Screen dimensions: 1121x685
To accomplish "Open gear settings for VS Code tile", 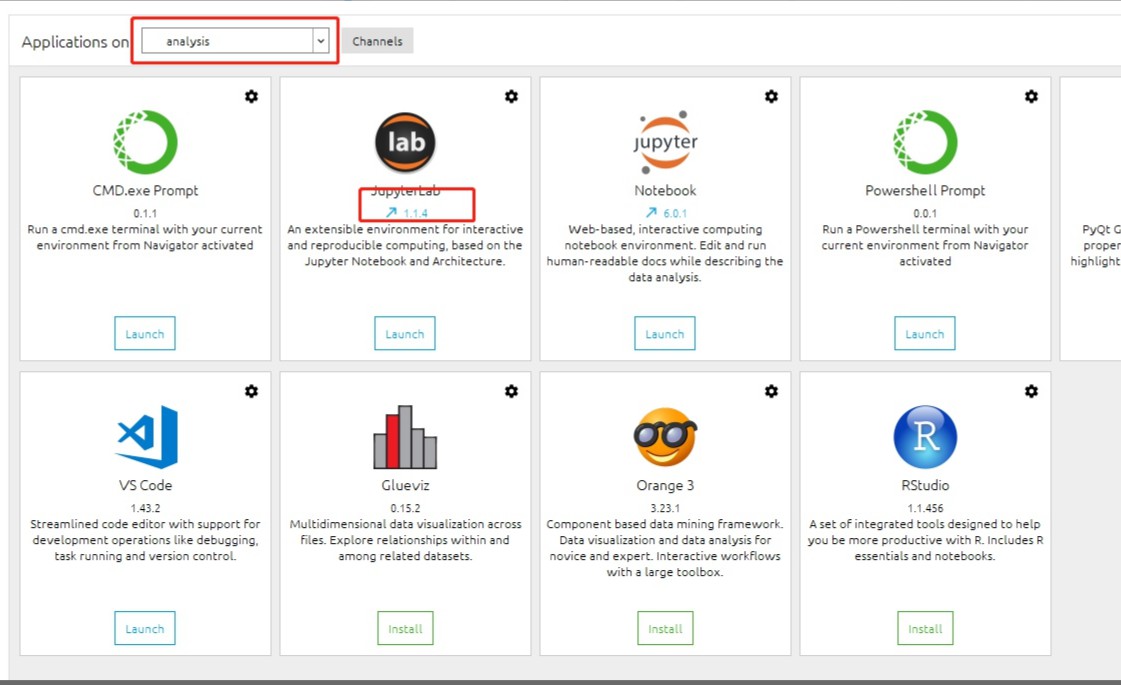I will tap(251, 391).
